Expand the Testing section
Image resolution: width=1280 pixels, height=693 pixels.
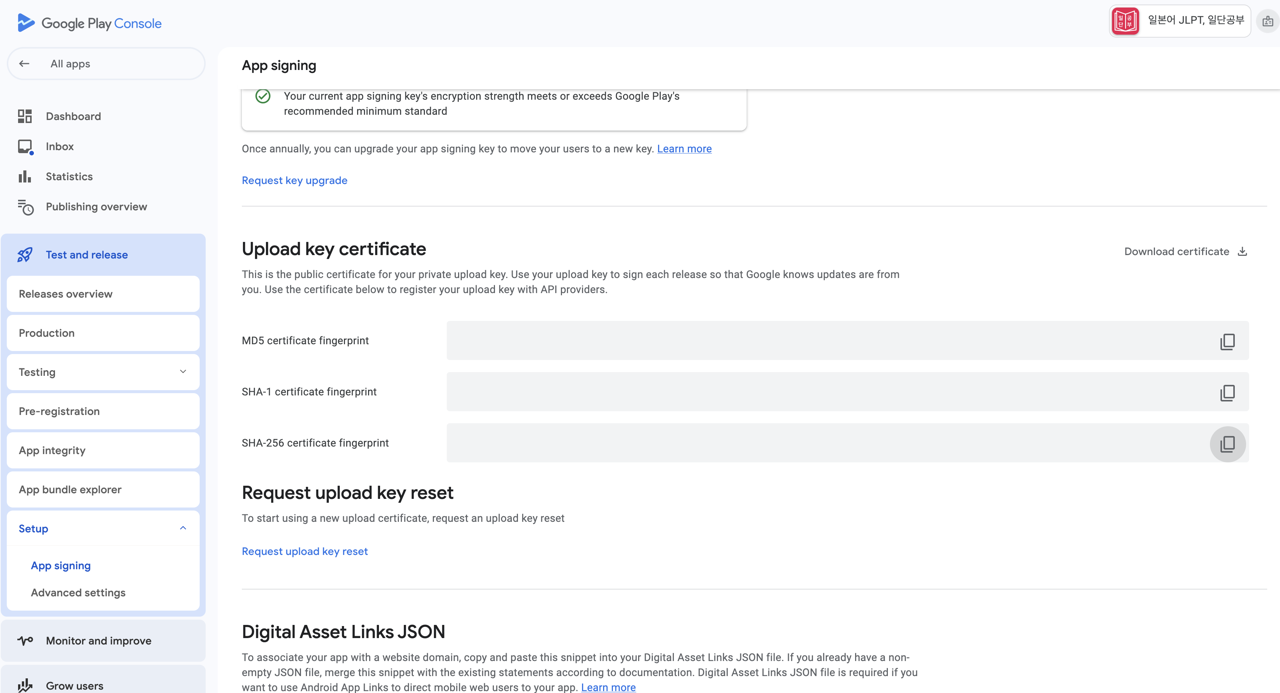point(182,371)
